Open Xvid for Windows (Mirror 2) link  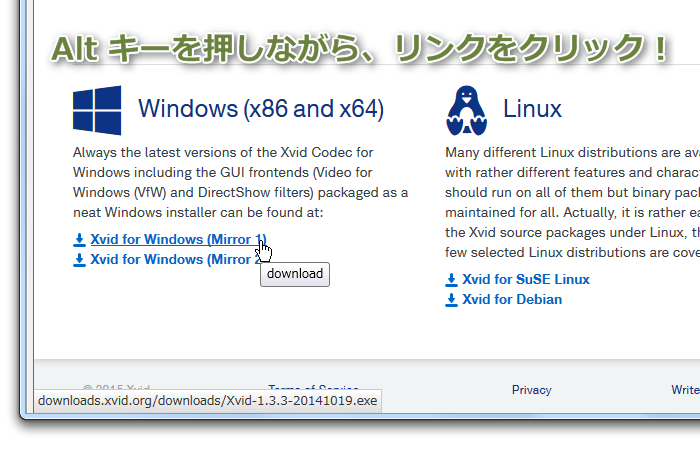(176, 259)
